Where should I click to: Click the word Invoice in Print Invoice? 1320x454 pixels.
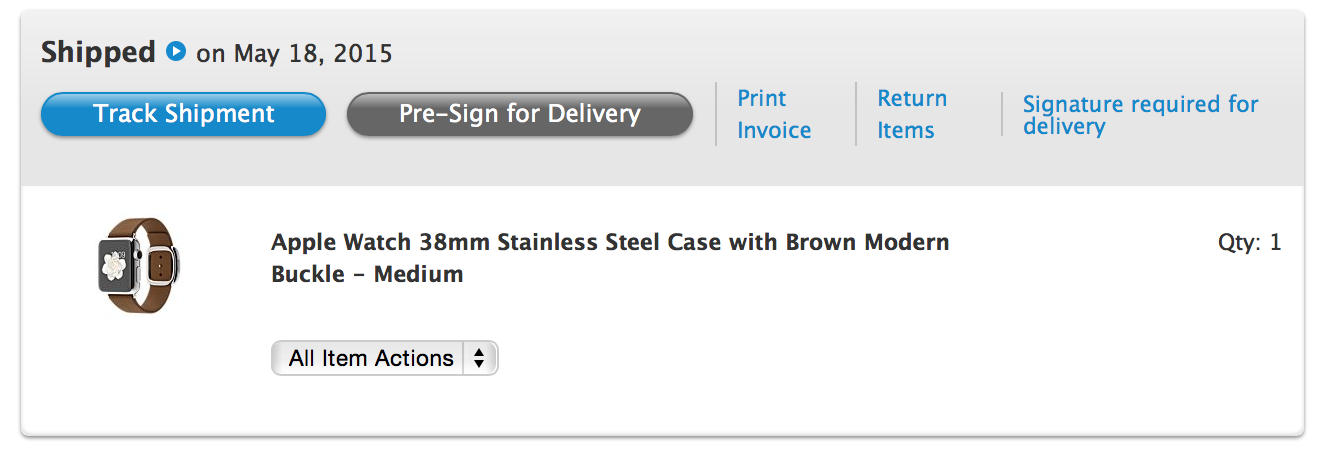pyautogui.click(x=774, y=131)
